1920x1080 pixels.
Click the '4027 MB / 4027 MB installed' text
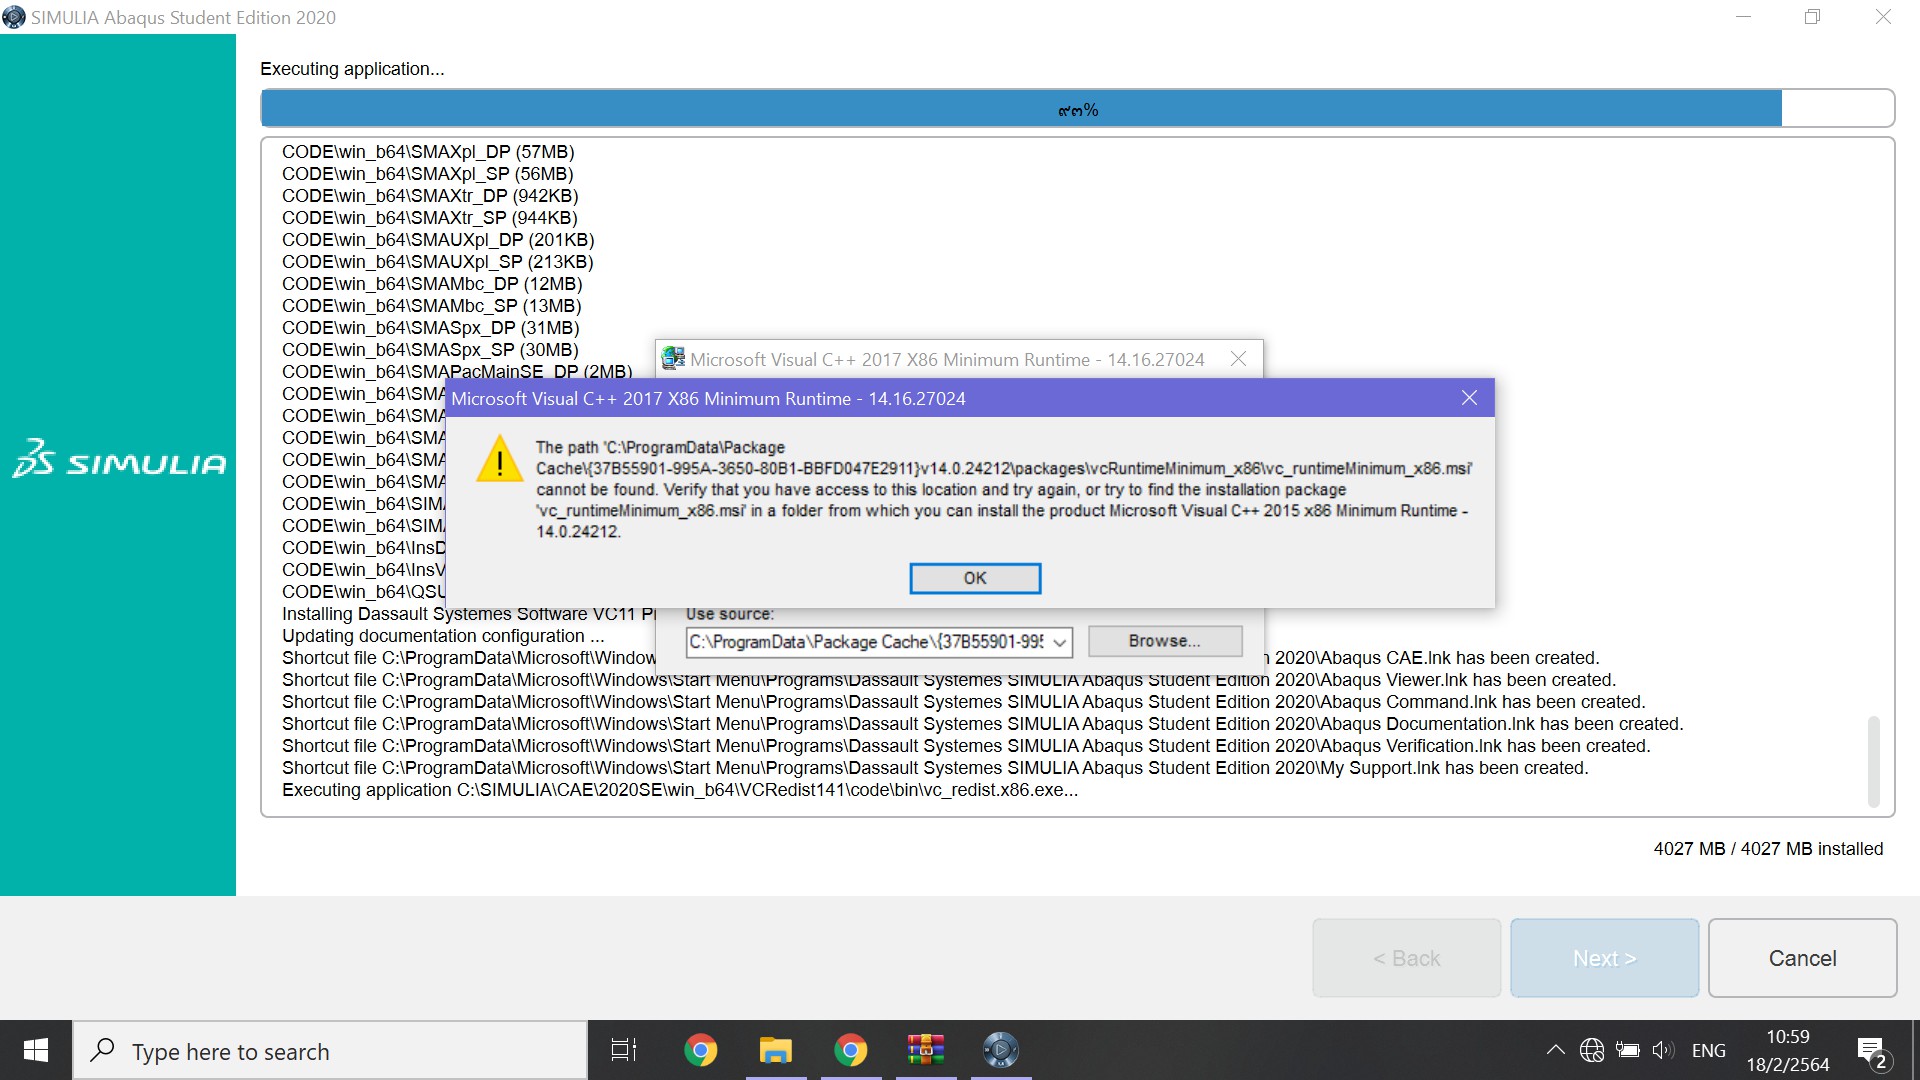[x=1768, y=849]
